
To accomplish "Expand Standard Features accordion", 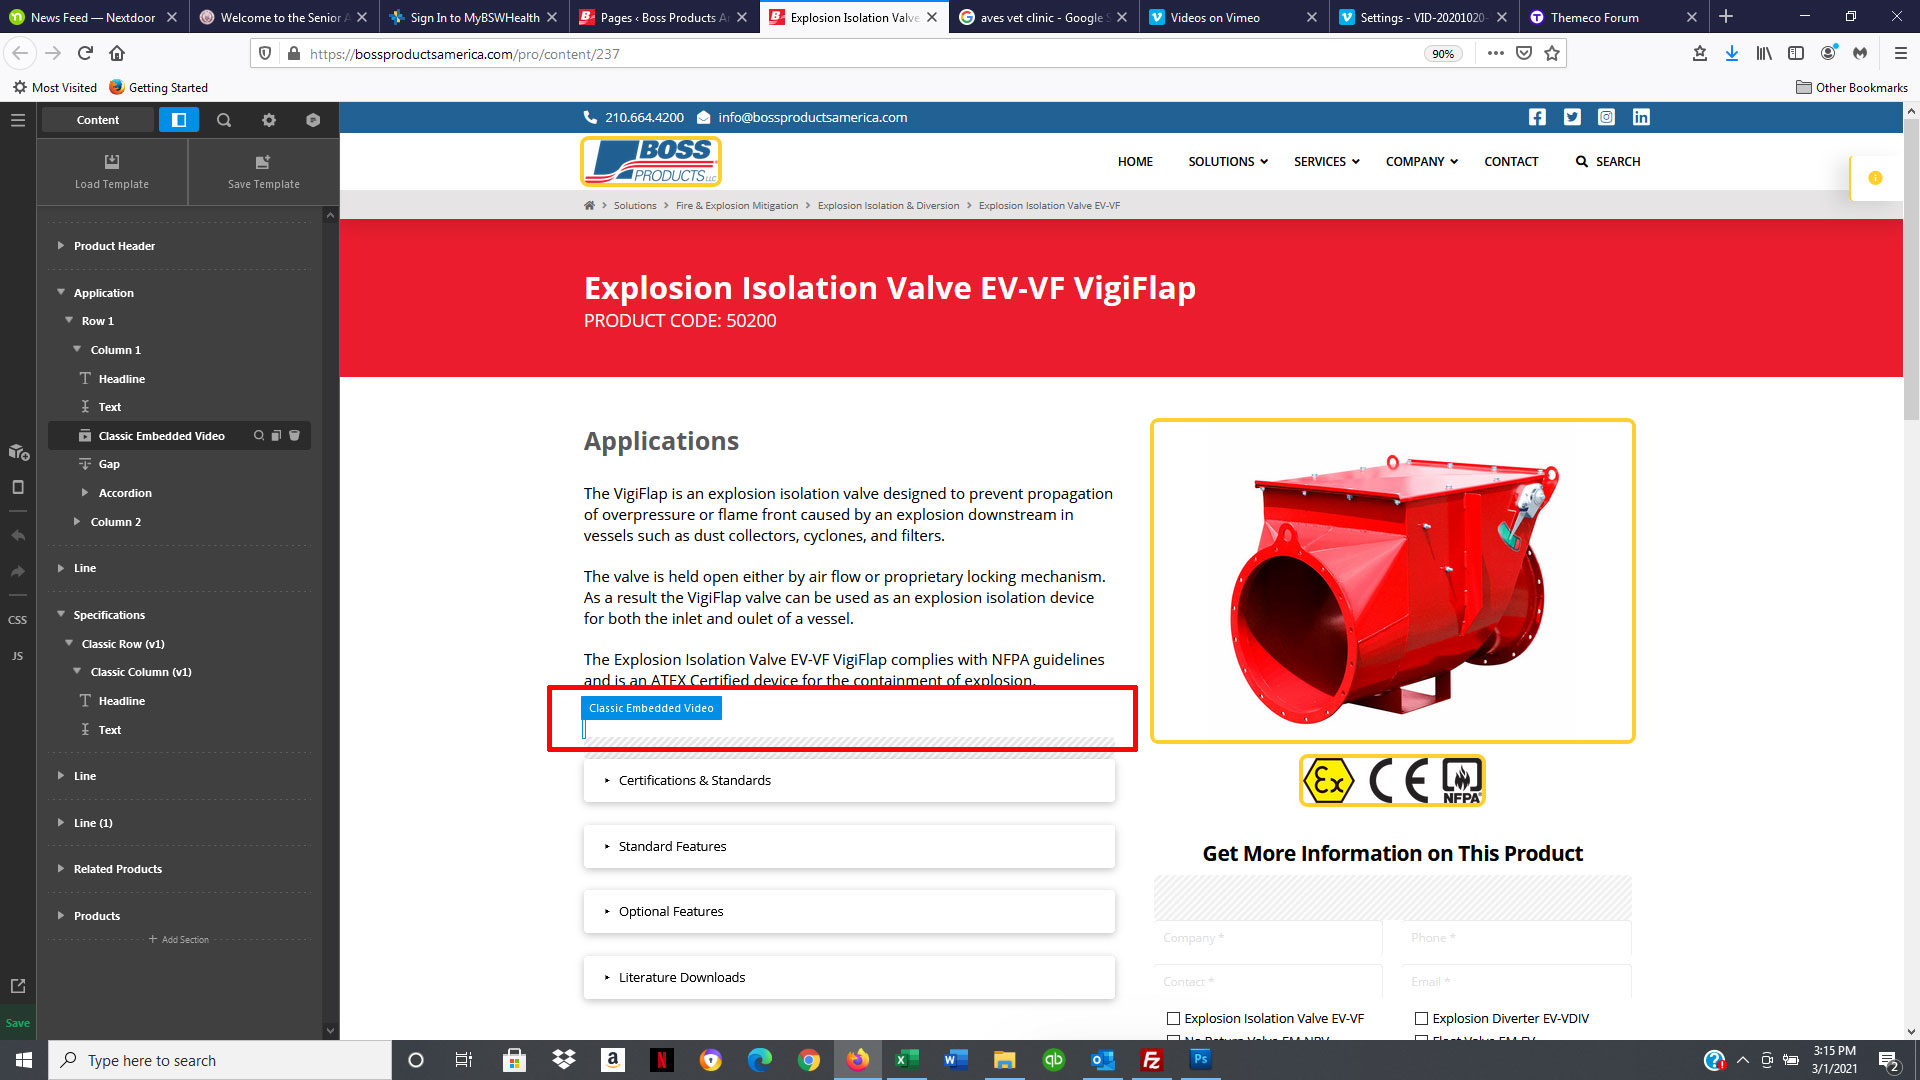I will pyautogui.click(x=849, y=847).
